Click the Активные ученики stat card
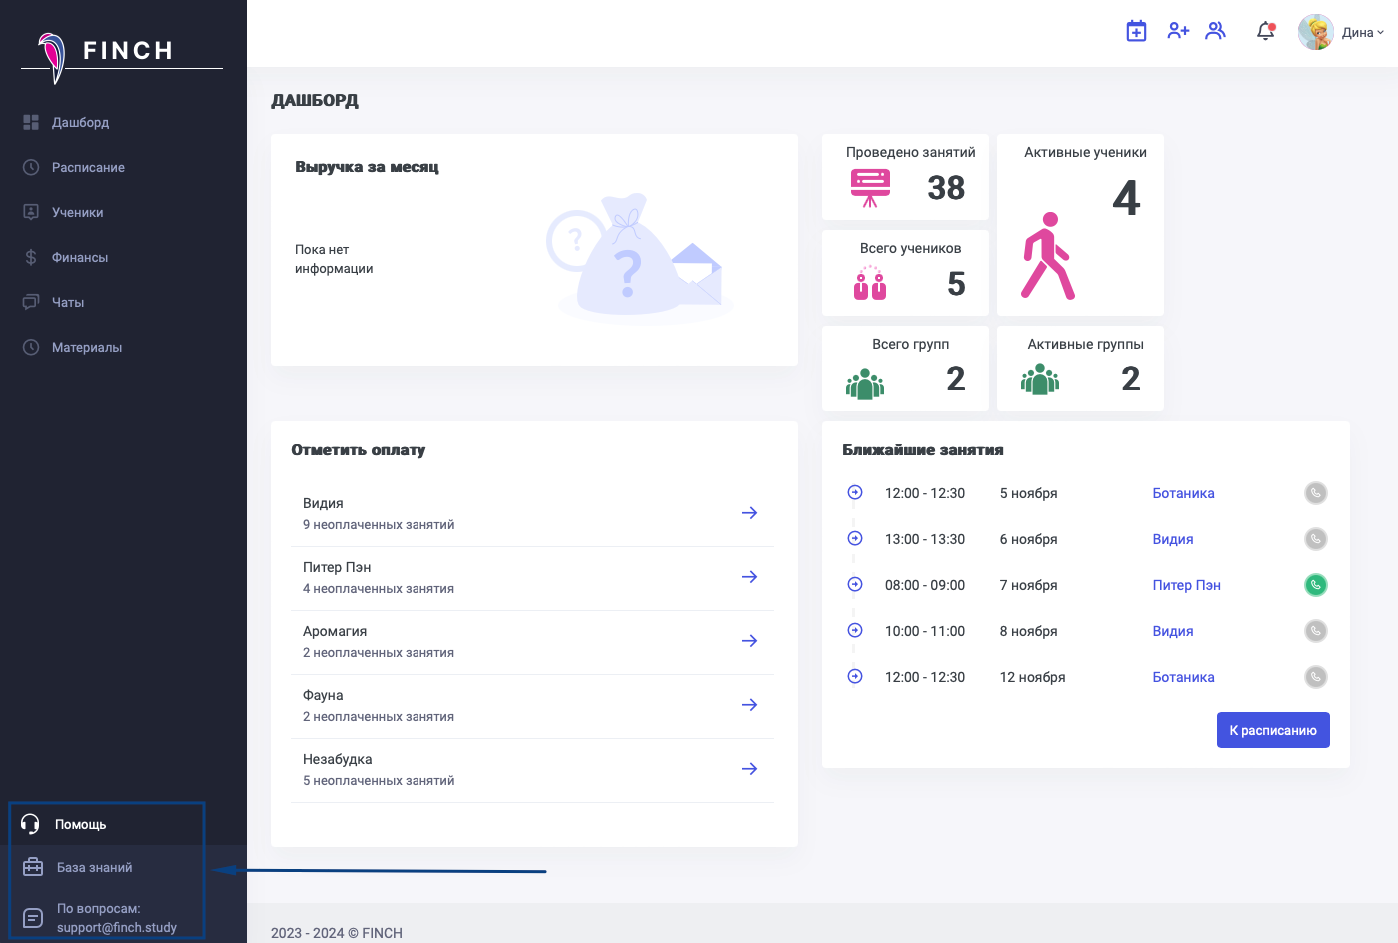The image size is (1398, 943). (1080, 225)
